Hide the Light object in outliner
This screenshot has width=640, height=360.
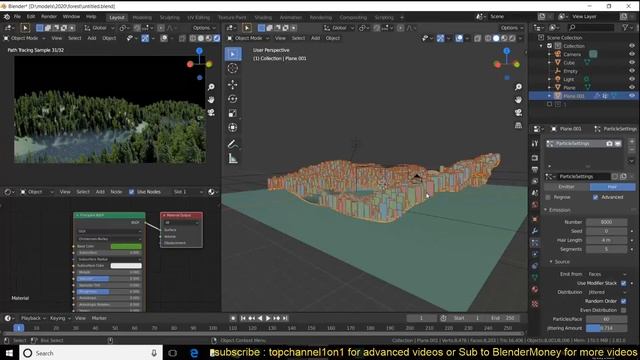tap(632, 79)
